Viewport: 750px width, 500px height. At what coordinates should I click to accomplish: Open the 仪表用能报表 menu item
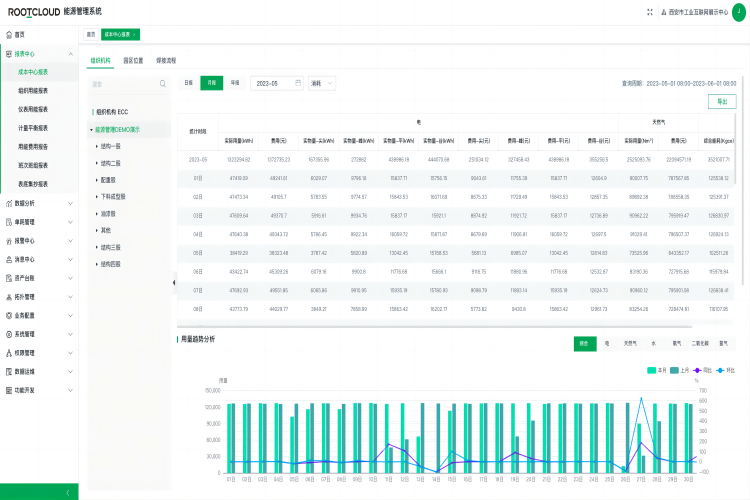(x=35, y=109)
